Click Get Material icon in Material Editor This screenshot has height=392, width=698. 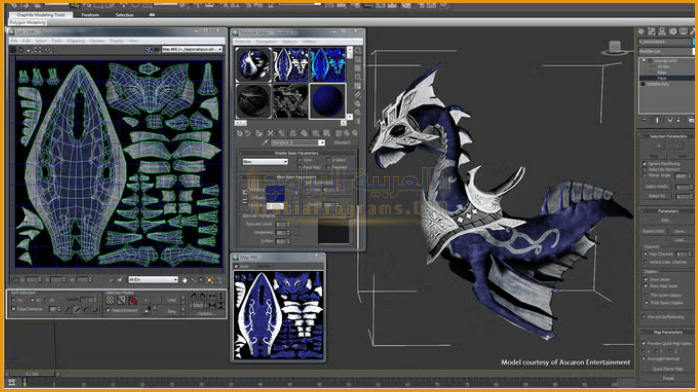click(239, 133)
